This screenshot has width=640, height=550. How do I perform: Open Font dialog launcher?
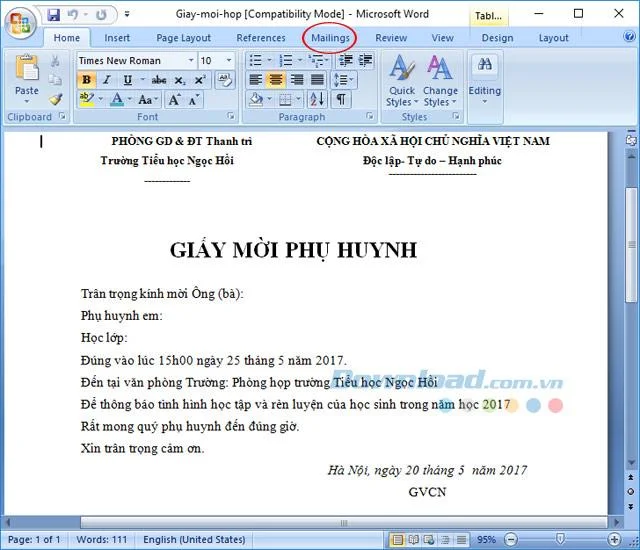pyautogui.click(x=231, y=116)
